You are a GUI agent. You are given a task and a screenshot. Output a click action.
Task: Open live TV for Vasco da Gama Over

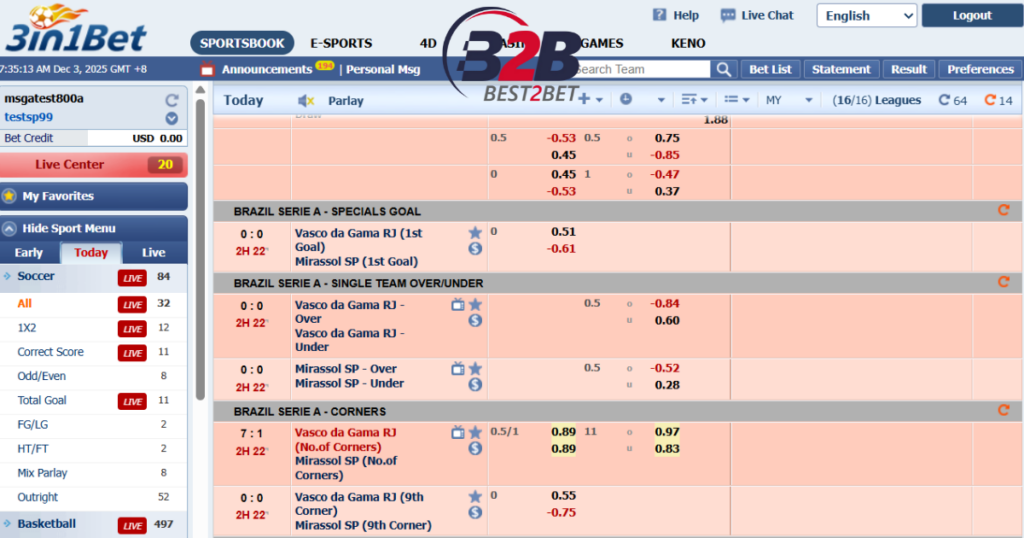coord(458,304)
